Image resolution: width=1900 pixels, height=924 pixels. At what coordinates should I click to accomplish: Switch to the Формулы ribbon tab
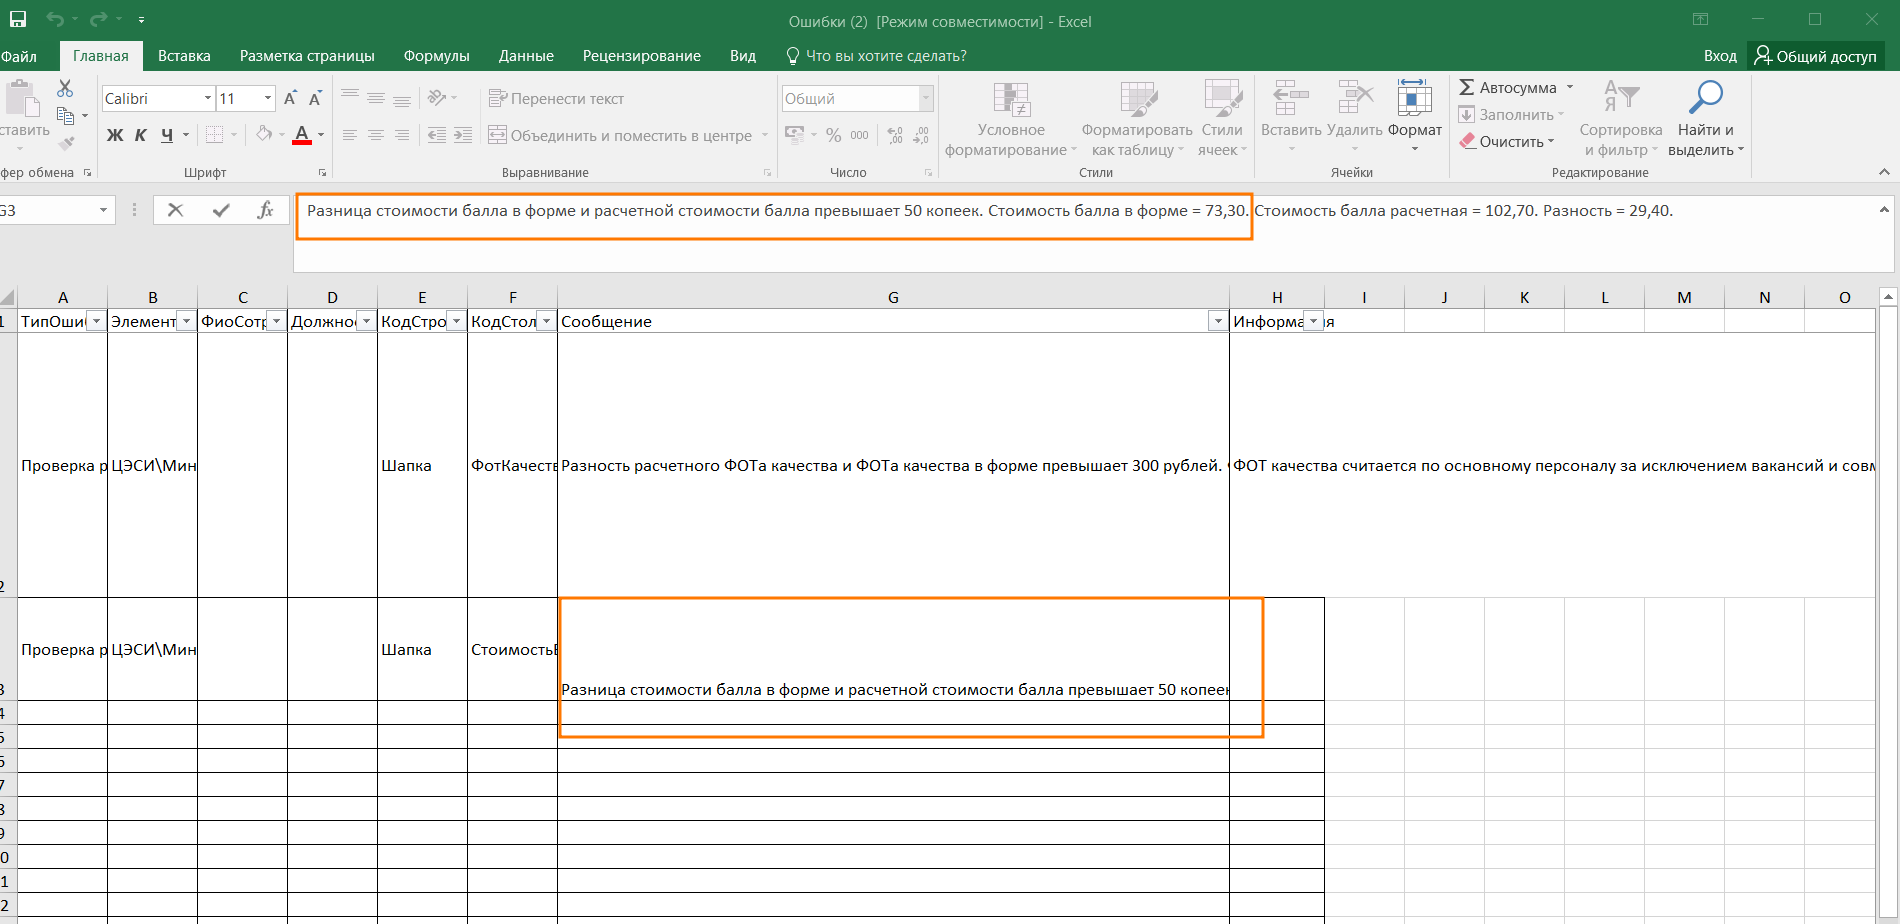(x=436, y=56)
